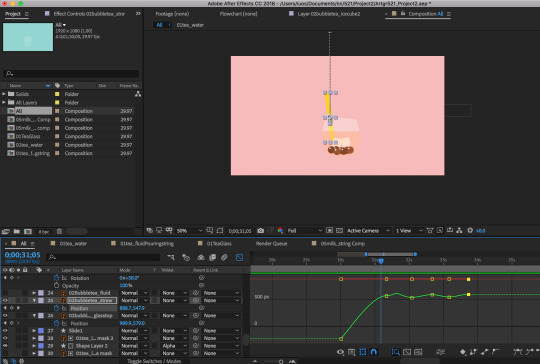
Task: Open grid and guide options icon
Action: click(x=210, y=230)
